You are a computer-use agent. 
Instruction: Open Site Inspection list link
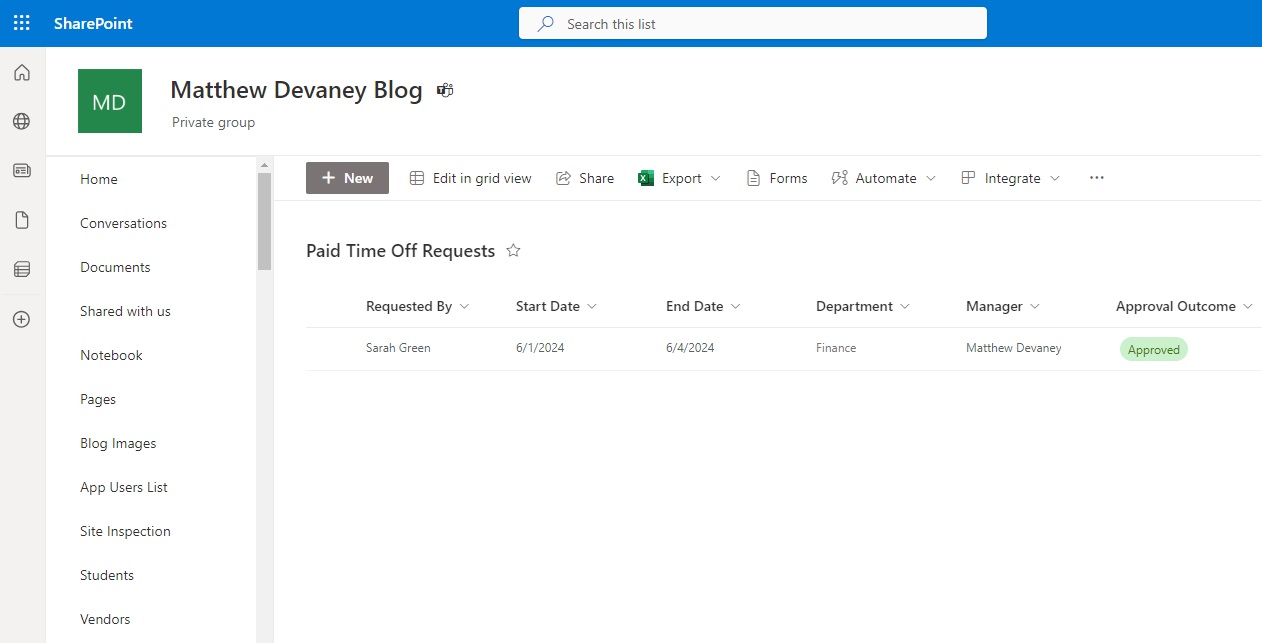[x=125, y=531]
